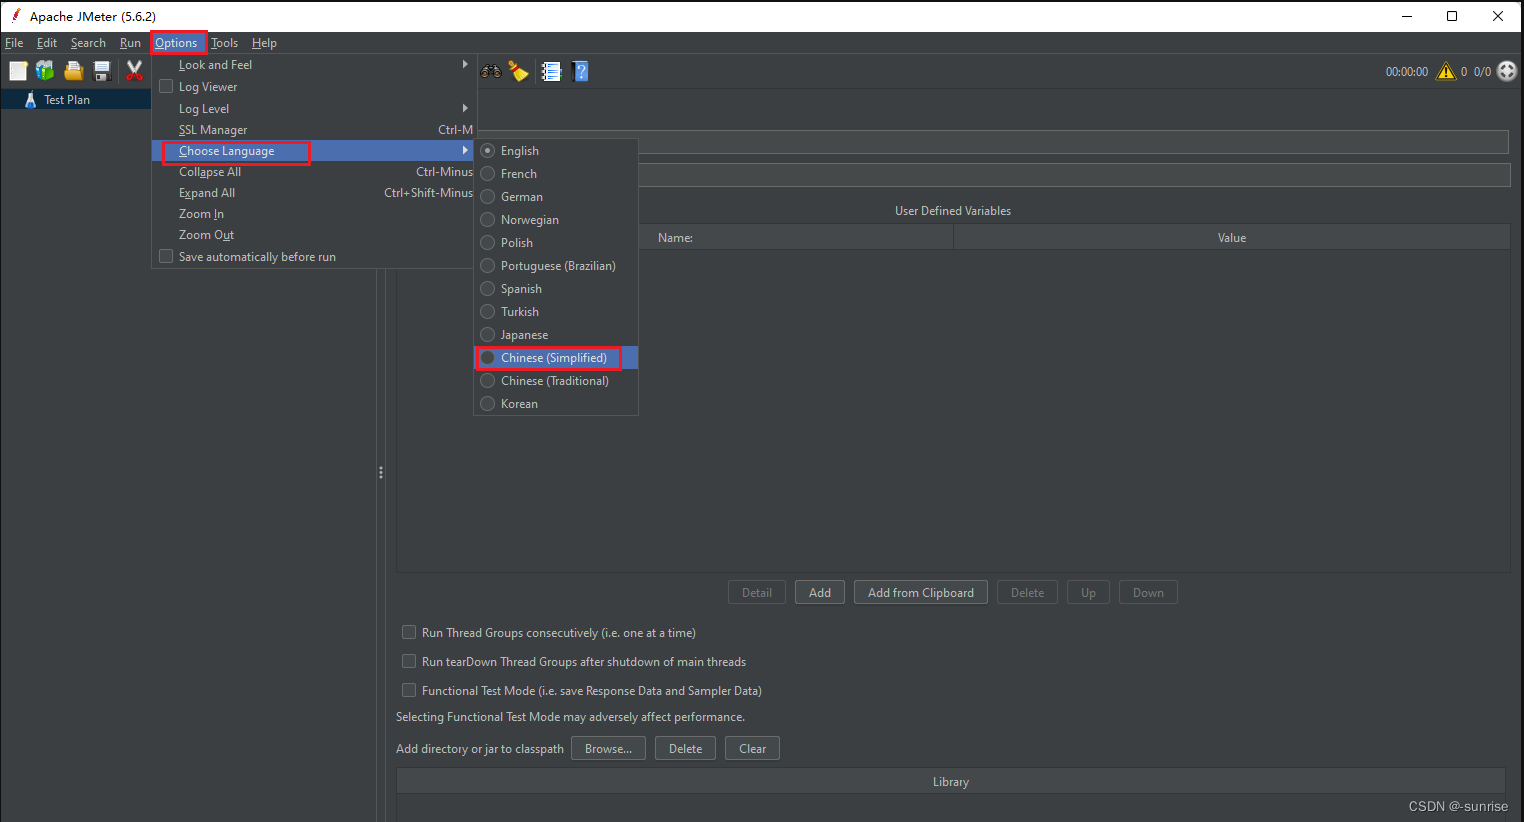
Task: Click the Help book icon
Action: pyautogui.click(x=581, y=71)
